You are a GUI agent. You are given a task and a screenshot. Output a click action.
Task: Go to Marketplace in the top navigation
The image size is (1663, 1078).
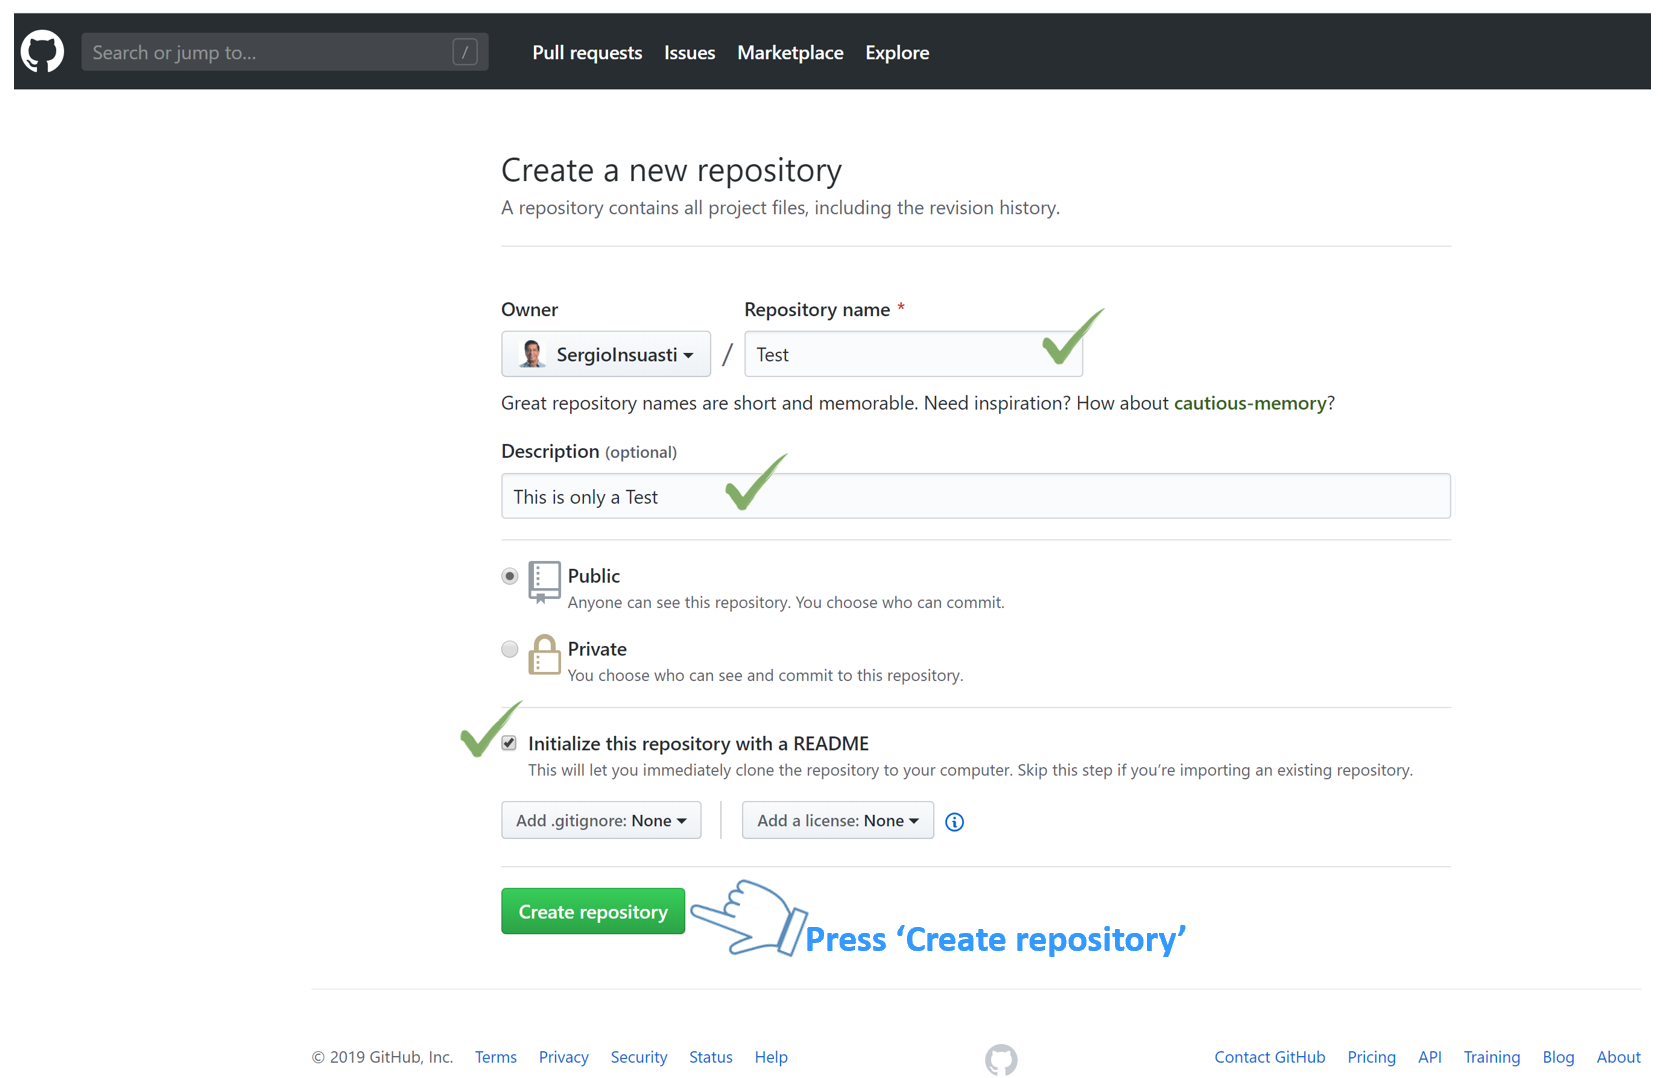[x=790, y=53]
